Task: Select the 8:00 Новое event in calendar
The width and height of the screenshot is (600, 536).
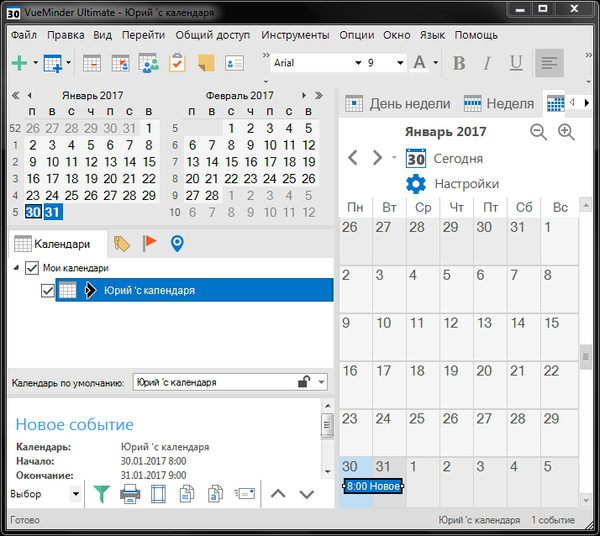Action: [373, 486]
